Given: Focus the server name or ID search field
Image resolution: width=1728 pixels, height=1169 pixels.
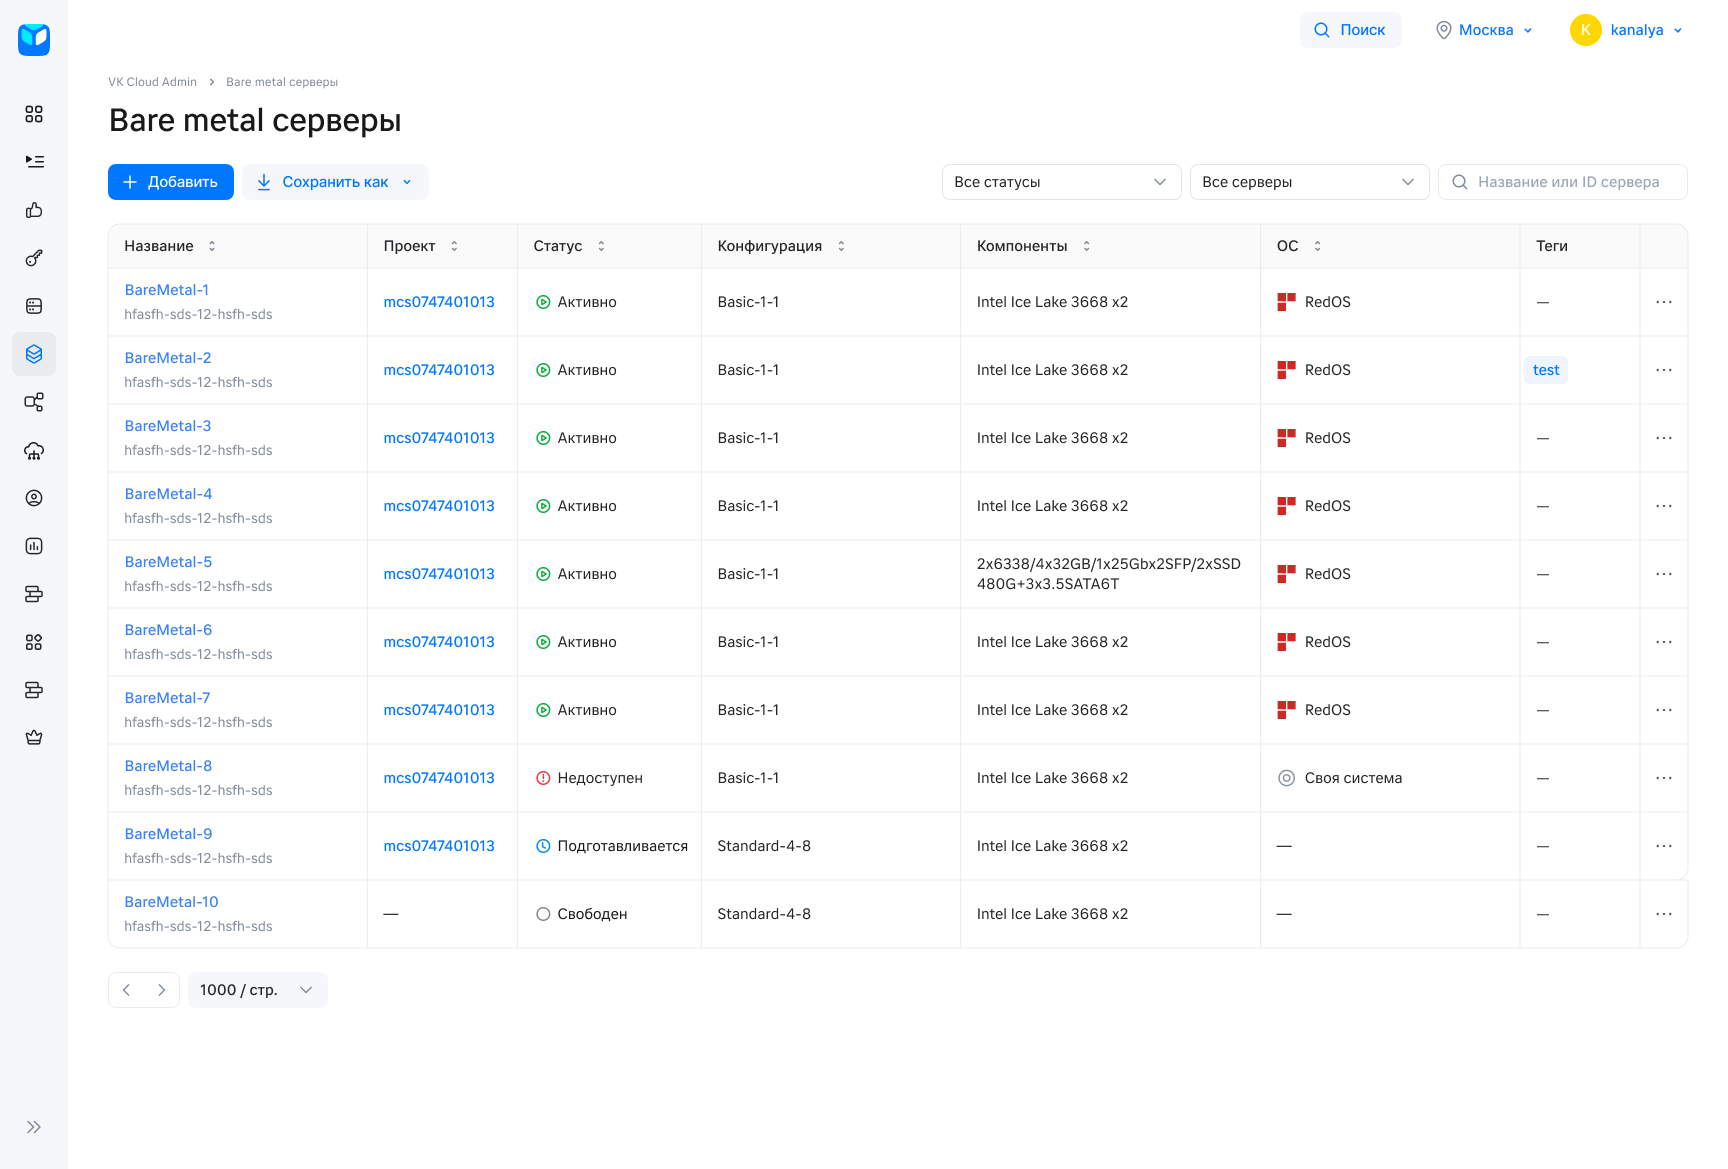Looking at the screenshot, I should (x=1568, y=182).
